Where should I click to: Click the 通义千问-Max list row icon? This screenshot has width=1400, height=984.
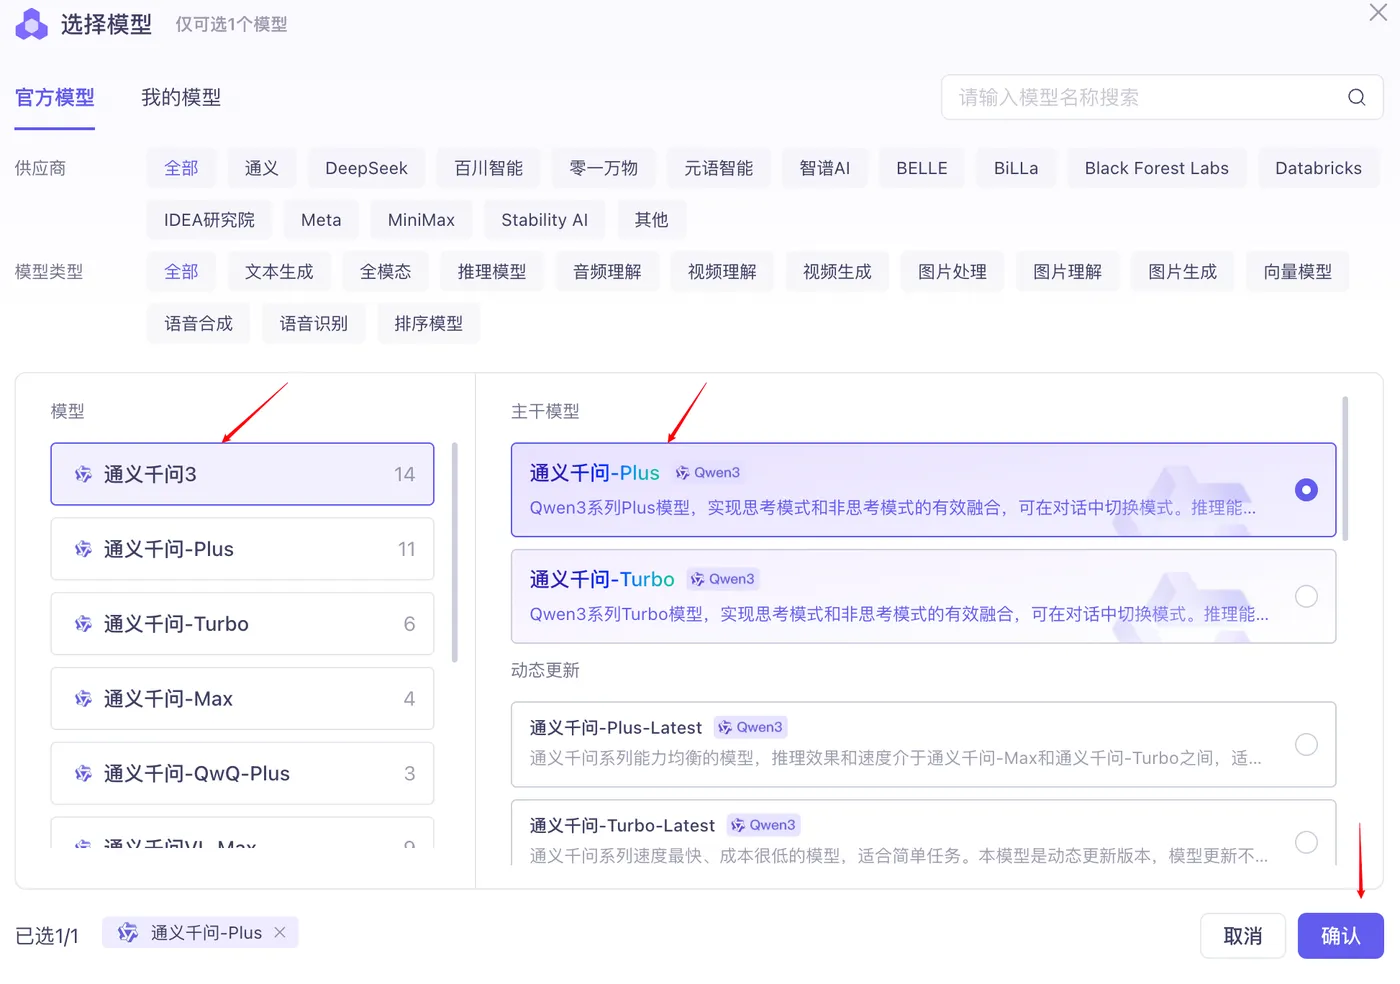click(84, 699)
